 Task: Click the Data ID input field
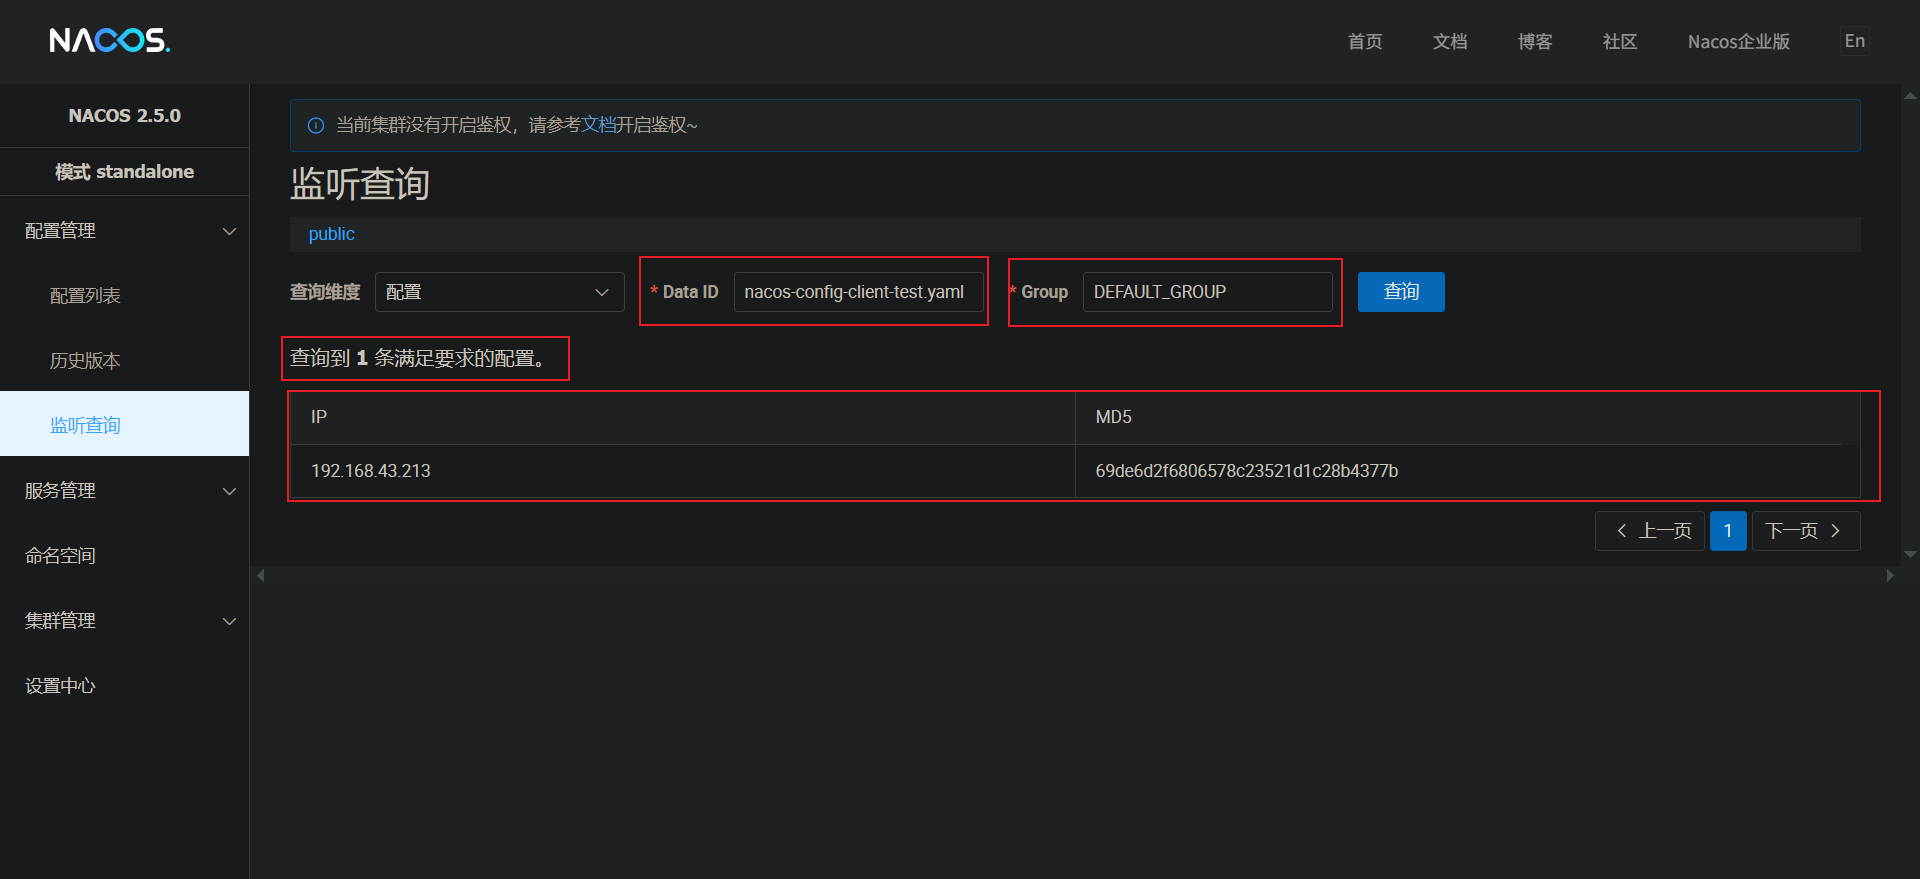[857, 292]
